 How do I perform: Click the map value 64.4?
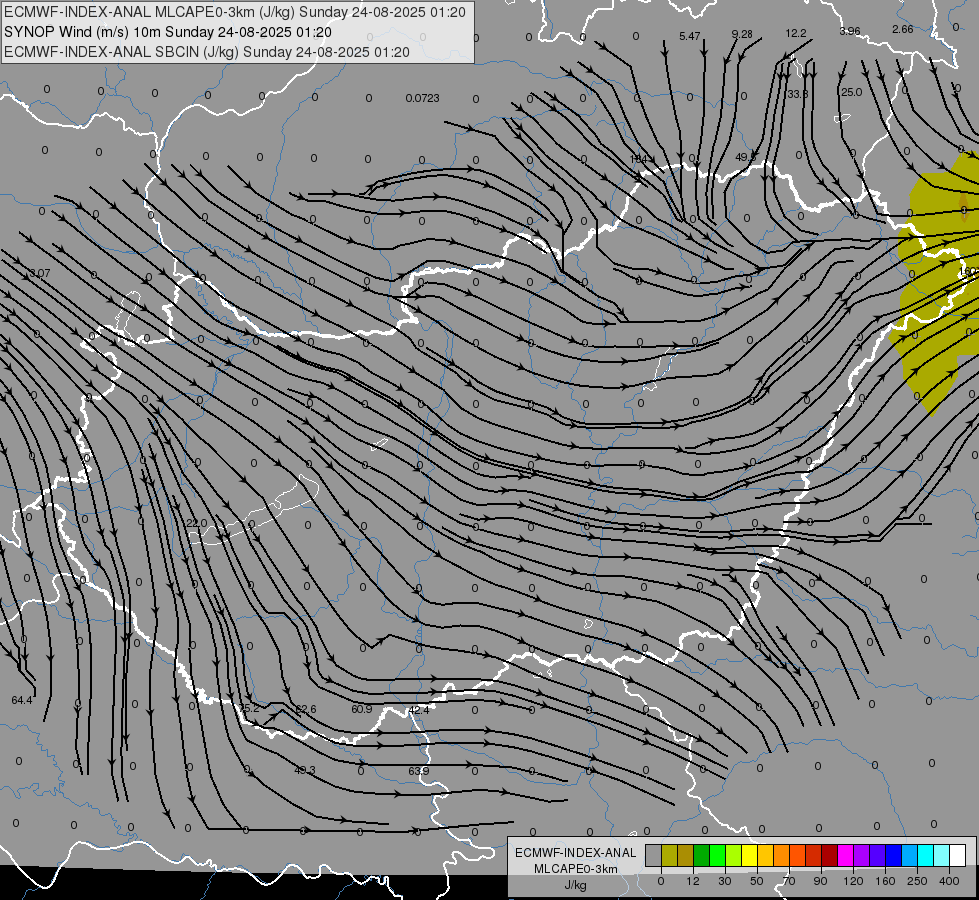(x=22, y=700)
